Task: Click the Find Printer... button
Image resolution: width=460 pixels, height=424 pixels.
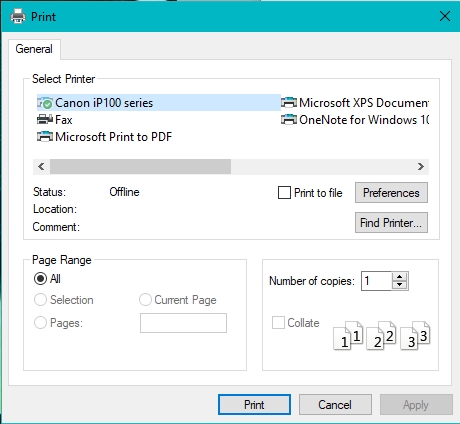Action: (x=391, y=223)
